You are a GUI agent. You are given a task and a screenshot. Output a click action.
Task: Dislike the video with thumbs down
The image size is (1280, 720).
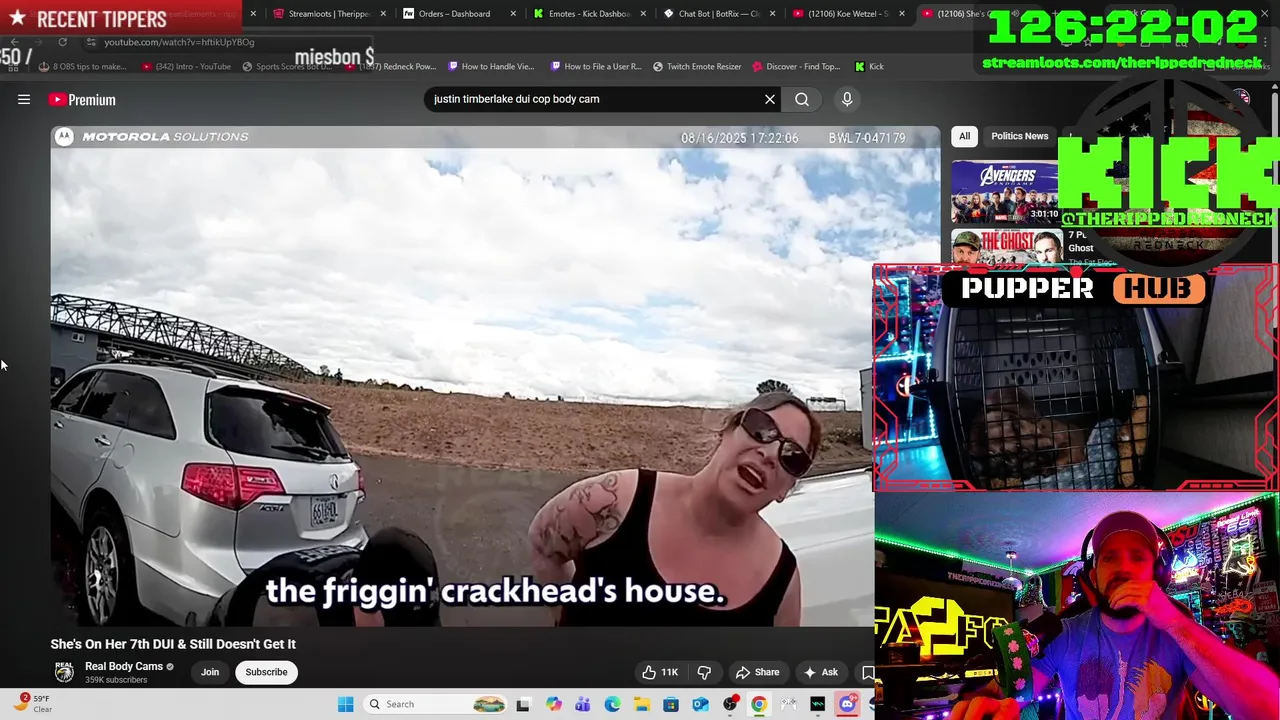[704, 672]
